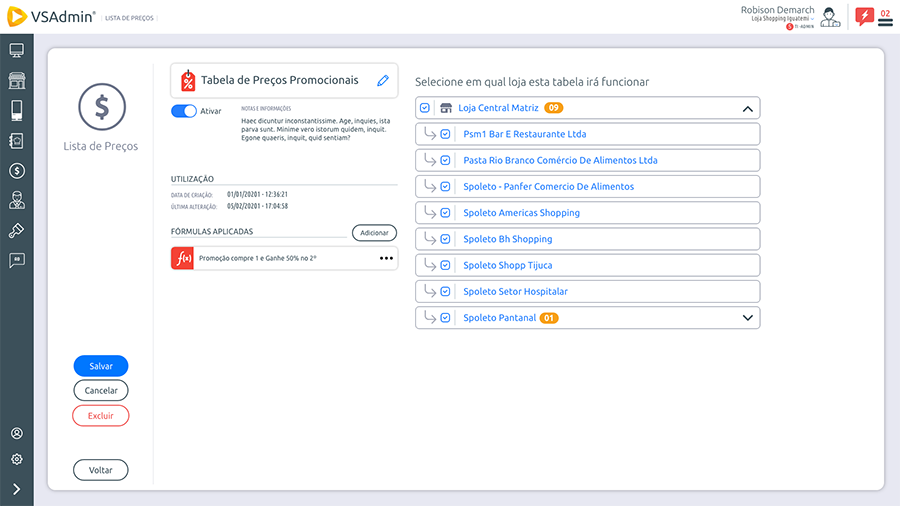Collapse the Loja Central Matriz store group
The image size is (900, 506).
point(746,108)
